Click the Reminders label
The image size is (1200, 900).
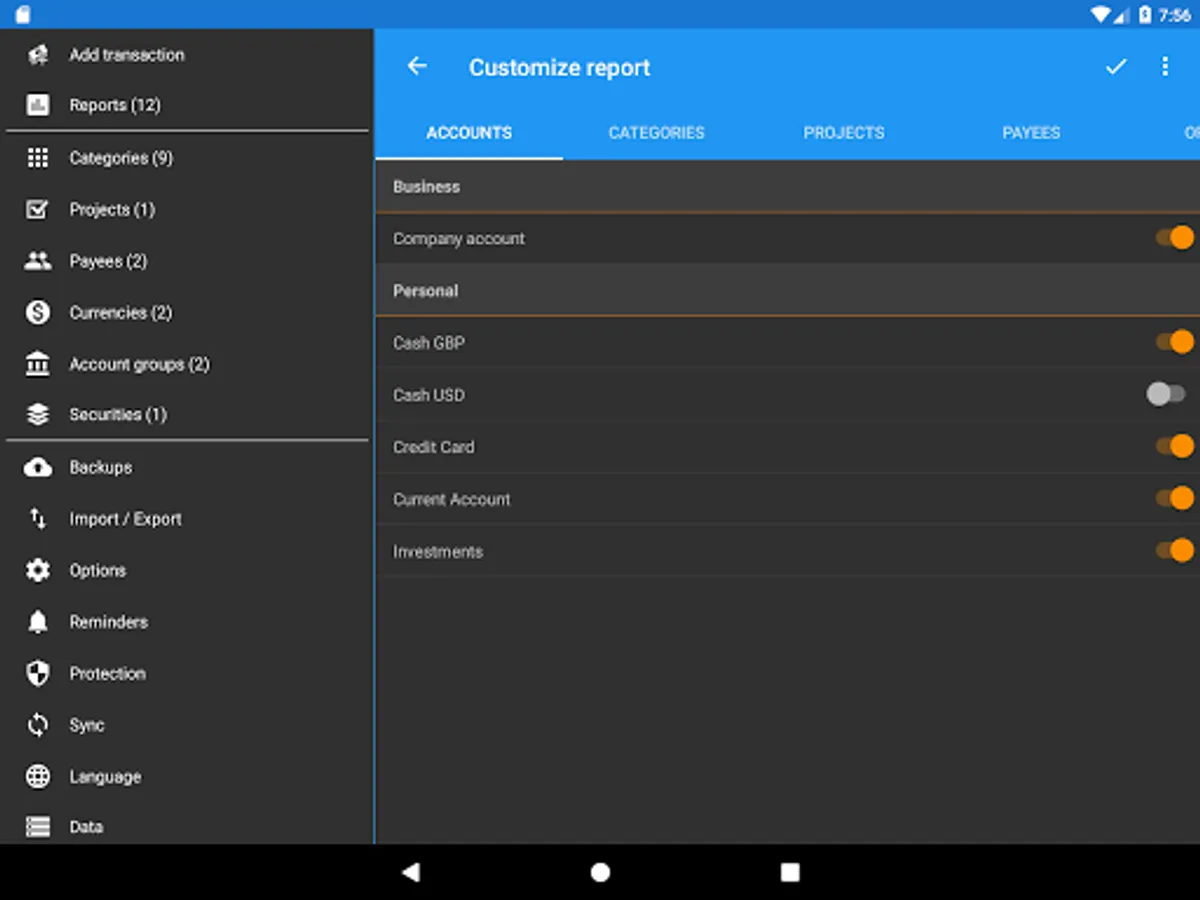109,622
